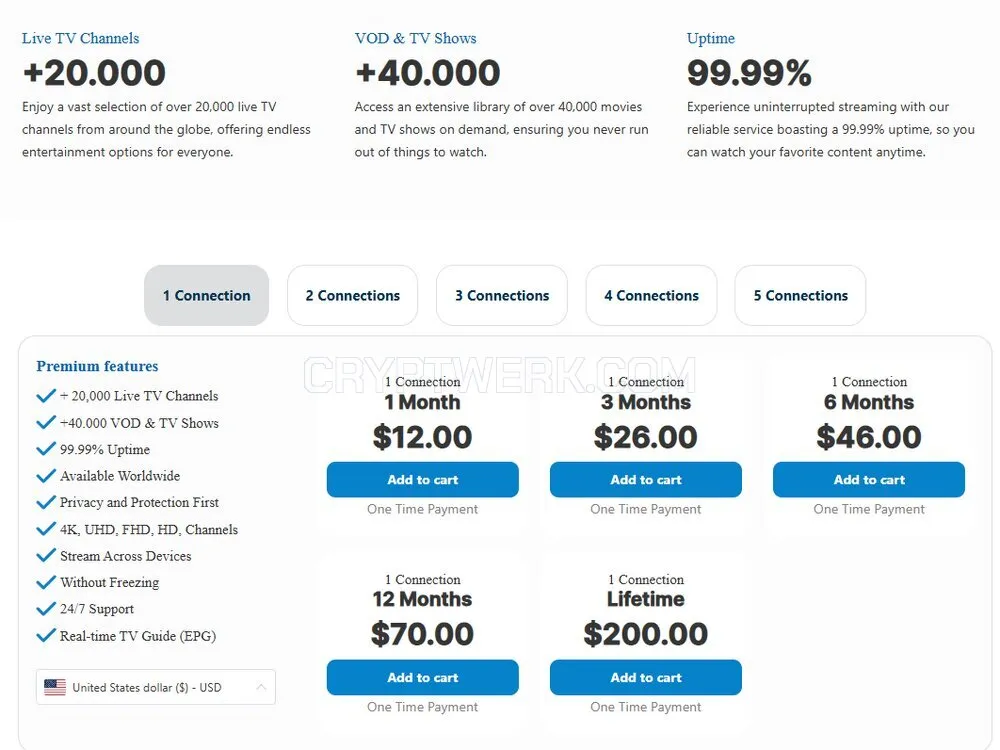The height and width of the screenshot is (750, 1000).
Task: Click checkmark icon beside Without Freezing
Action: coord(46,582)
